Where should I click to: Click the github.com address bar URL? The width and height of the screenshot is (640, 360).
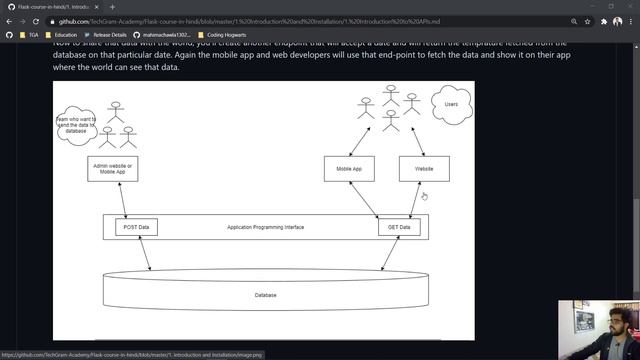(249, 22)
